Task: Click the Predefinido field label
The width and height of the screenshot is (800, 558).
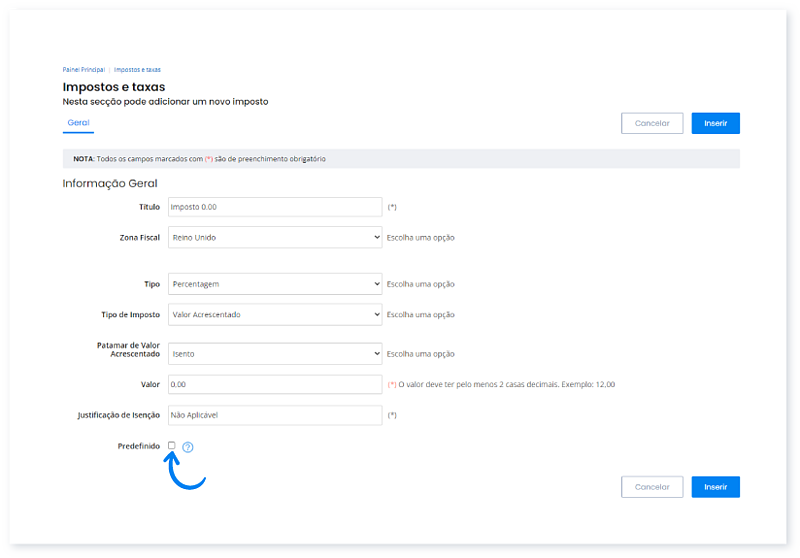Action: (139, 445)
